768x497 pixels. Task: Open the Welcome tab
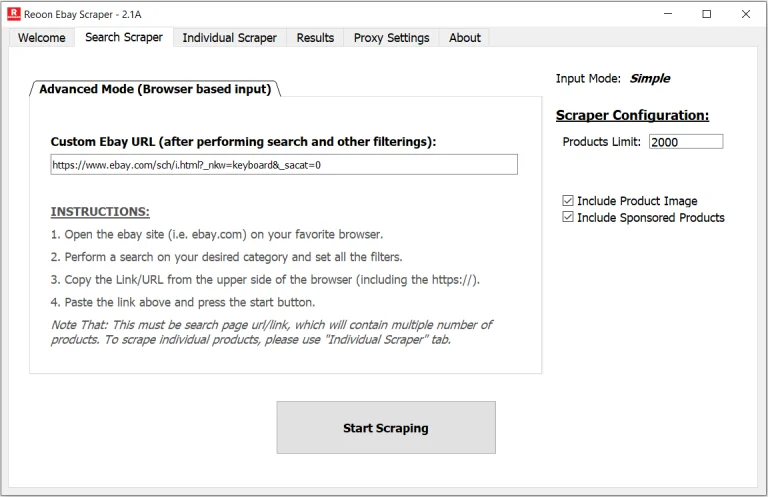(x=42, y=38)
